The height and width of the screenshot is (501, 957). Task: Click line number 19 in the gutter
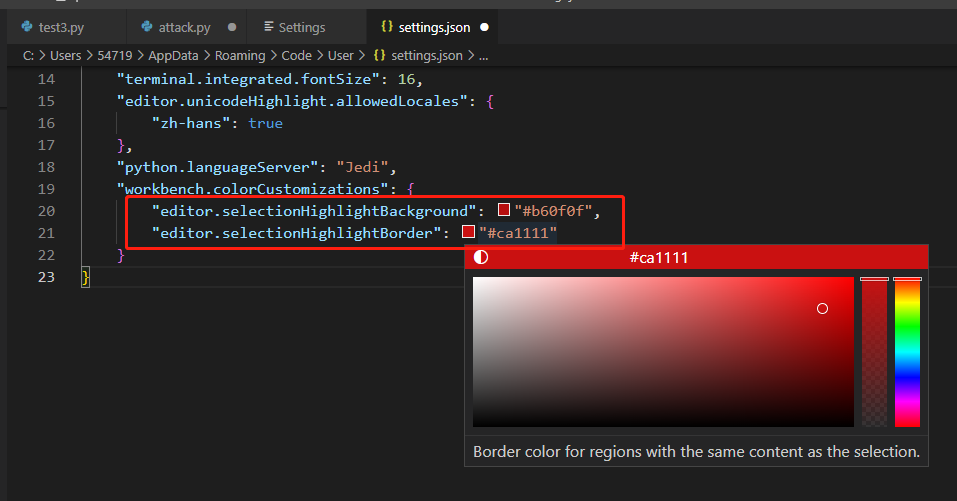pyautogui.click(x=46, y=189)
